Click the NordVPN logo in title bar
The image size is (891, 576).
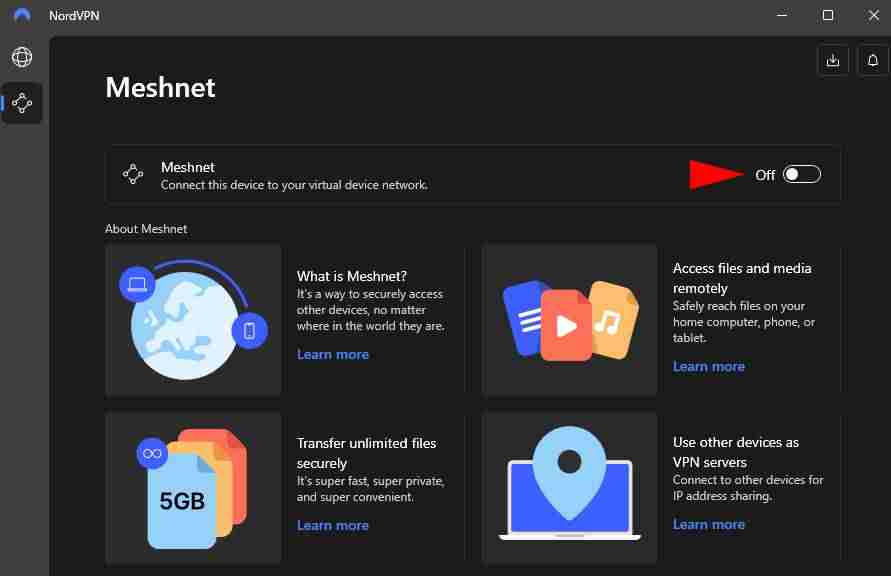22,15
